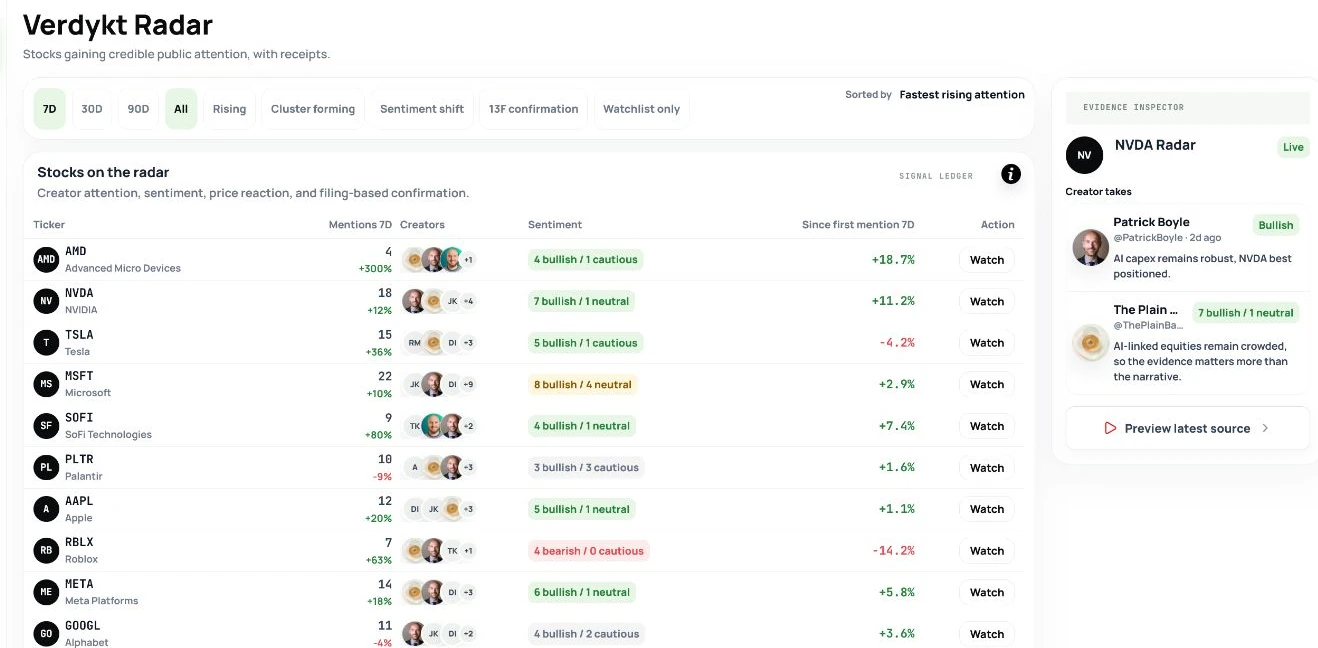This screenshot has height=648, width=1318.
Task: Sort by Creators column header
Action: click(x=422, y=225)
